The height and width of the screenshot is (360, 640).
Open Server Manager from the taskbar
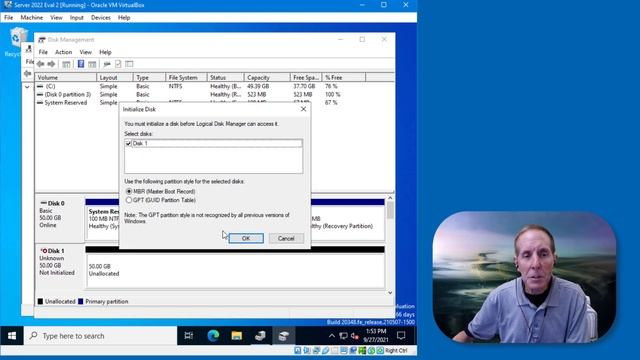260,336
